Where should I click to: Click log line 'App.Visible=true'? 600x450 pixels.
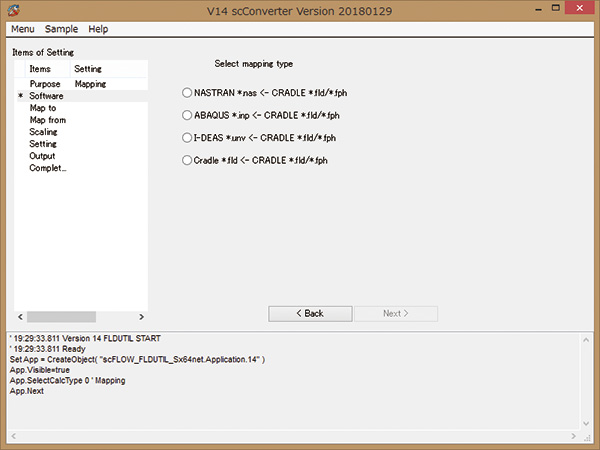40,370
